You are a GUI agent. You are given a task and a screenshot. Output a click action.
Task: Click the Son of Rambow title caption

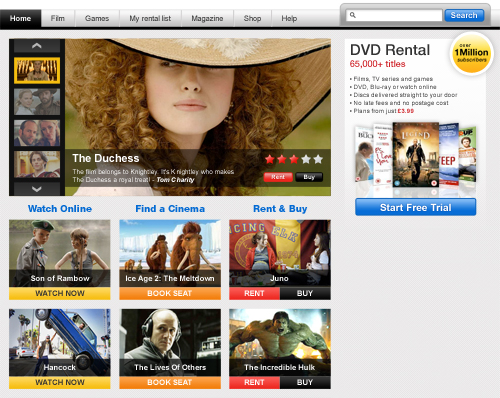60,278
